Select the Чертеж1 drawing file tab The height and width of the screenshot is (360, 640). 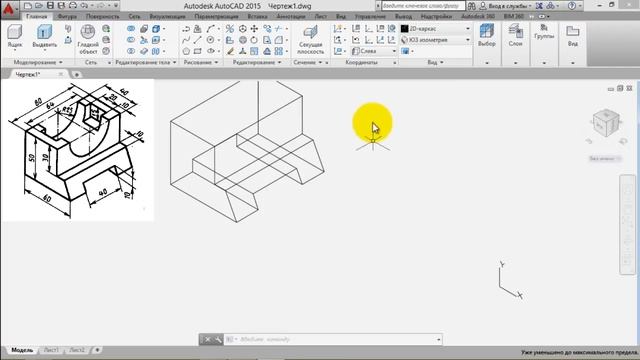pyautogui.click(x=28, y=74)
